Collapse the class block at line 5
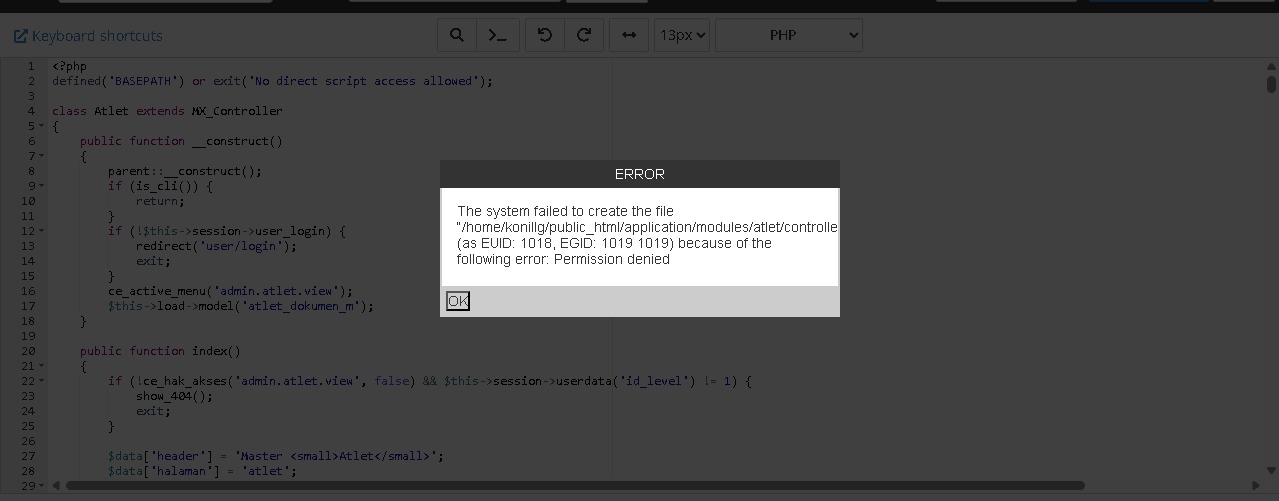This screenshot has width=1279, height=501. pyautogui.click(x=41, y=126)
